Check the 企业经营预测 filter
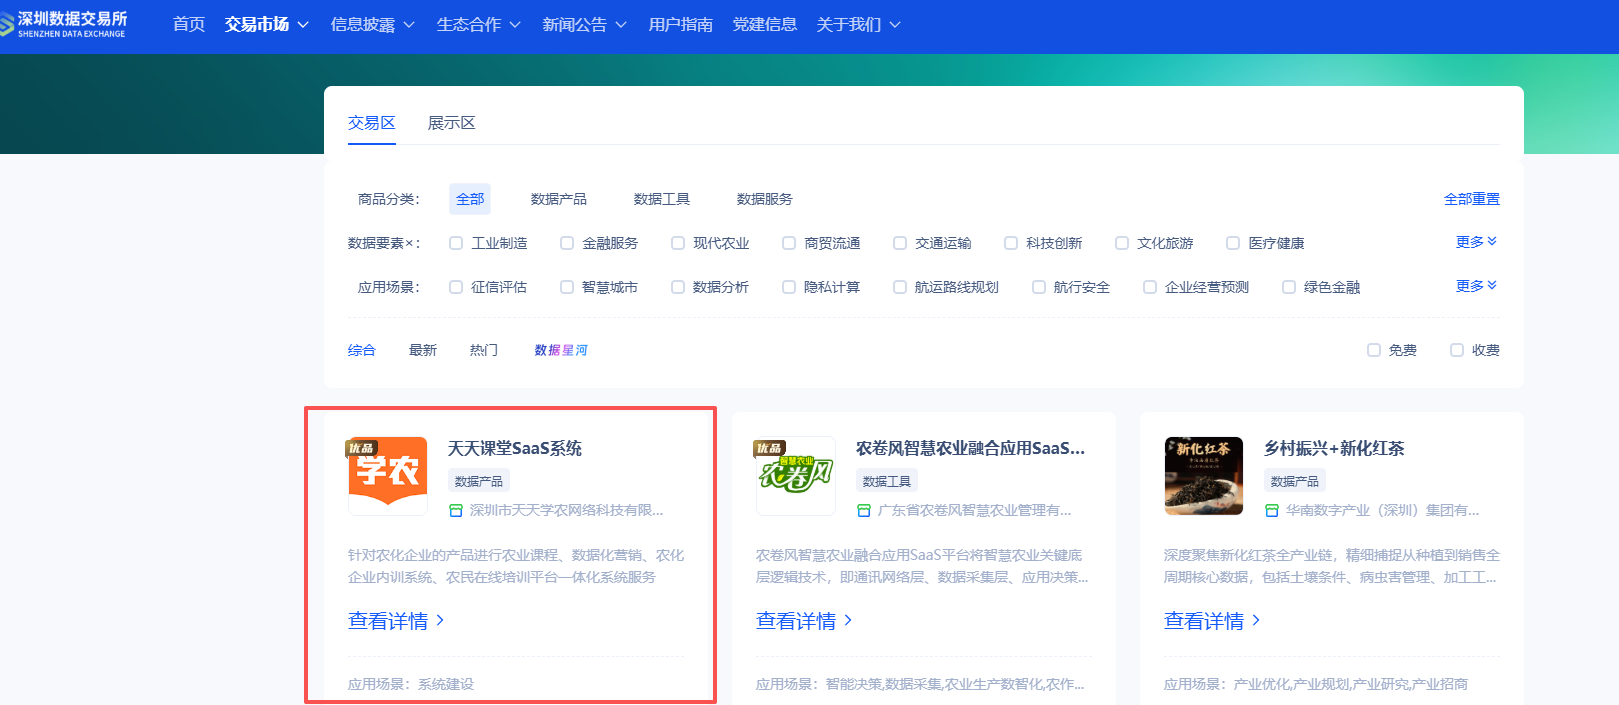 [x=1150, y=287]
